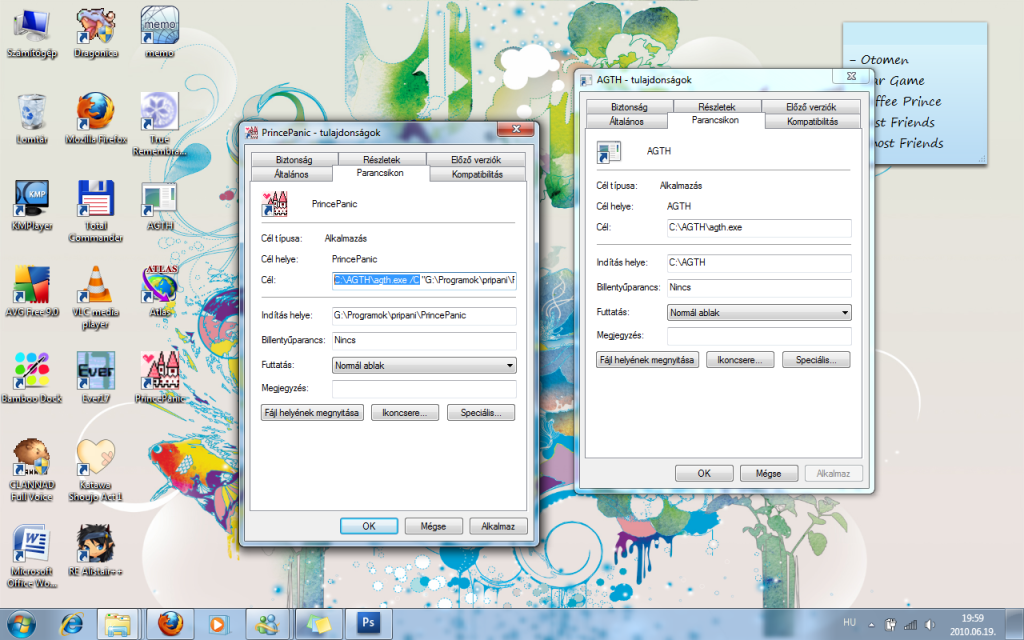The width and height of the screenshot is (1024, 640).
Task: Expand the Futtatás dropdown in PrincePanic properties
Action: tap(424, 366)
